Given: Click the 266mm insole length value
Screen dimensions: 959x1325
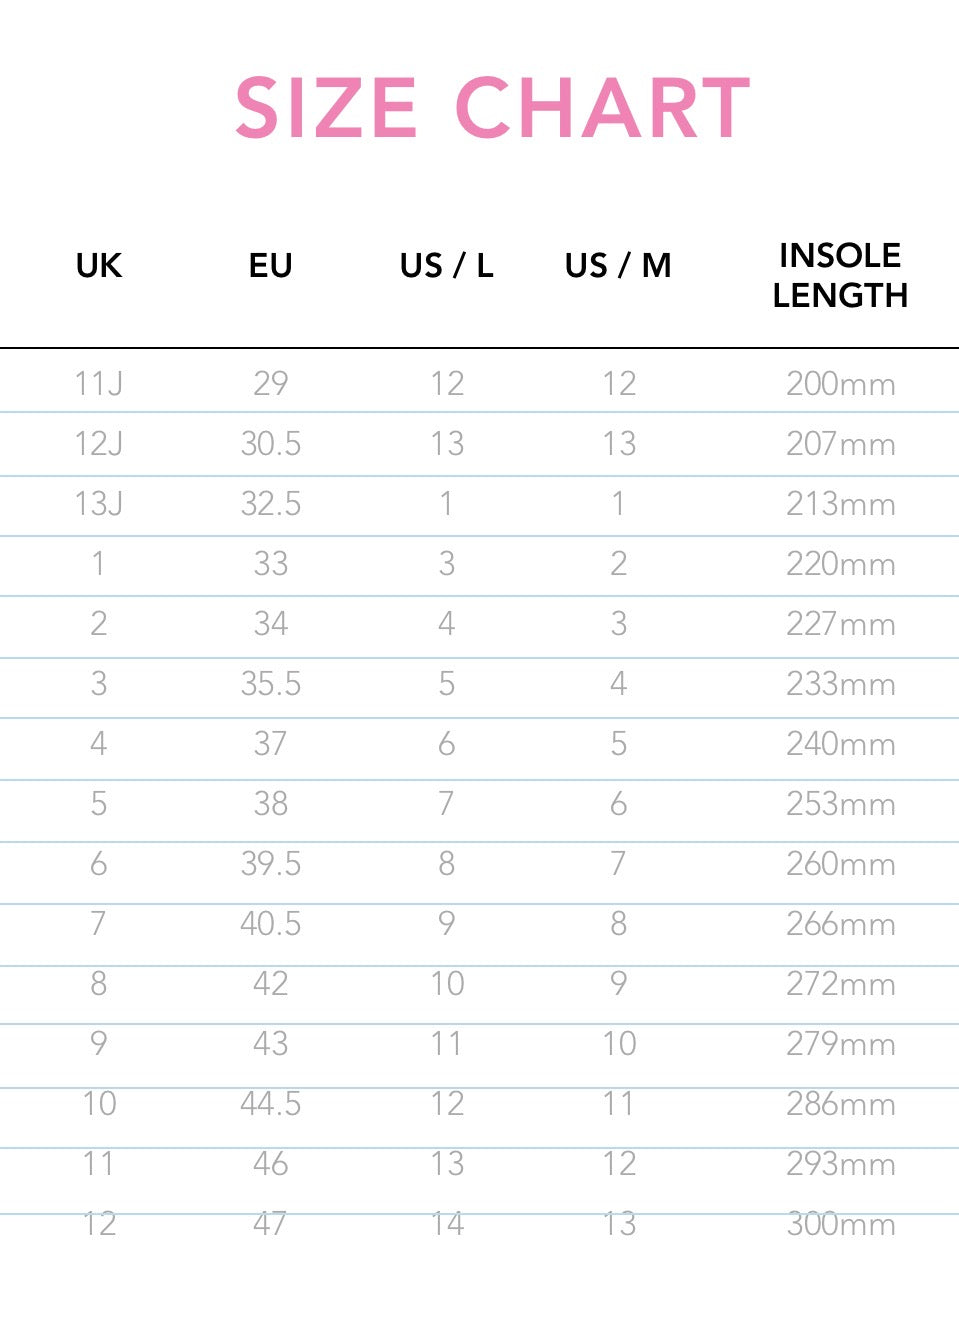Looking at the screenshot, I should click(840, 924).
